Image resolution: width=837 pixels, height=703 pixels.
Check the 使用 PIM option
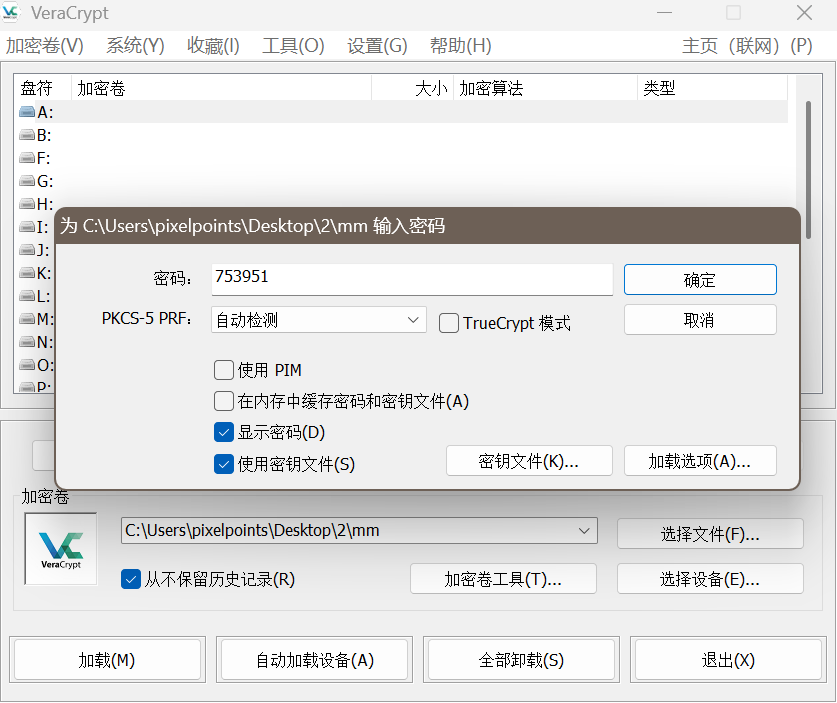(224, 370)
